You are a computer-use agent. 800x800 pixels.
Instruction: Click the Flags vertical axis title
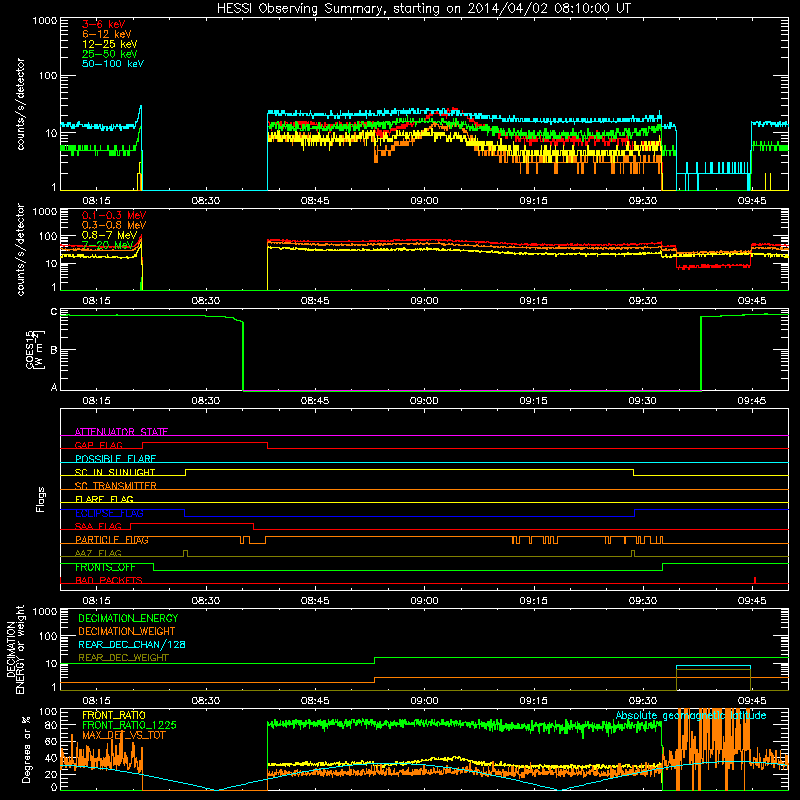click(x=41, y=499)
